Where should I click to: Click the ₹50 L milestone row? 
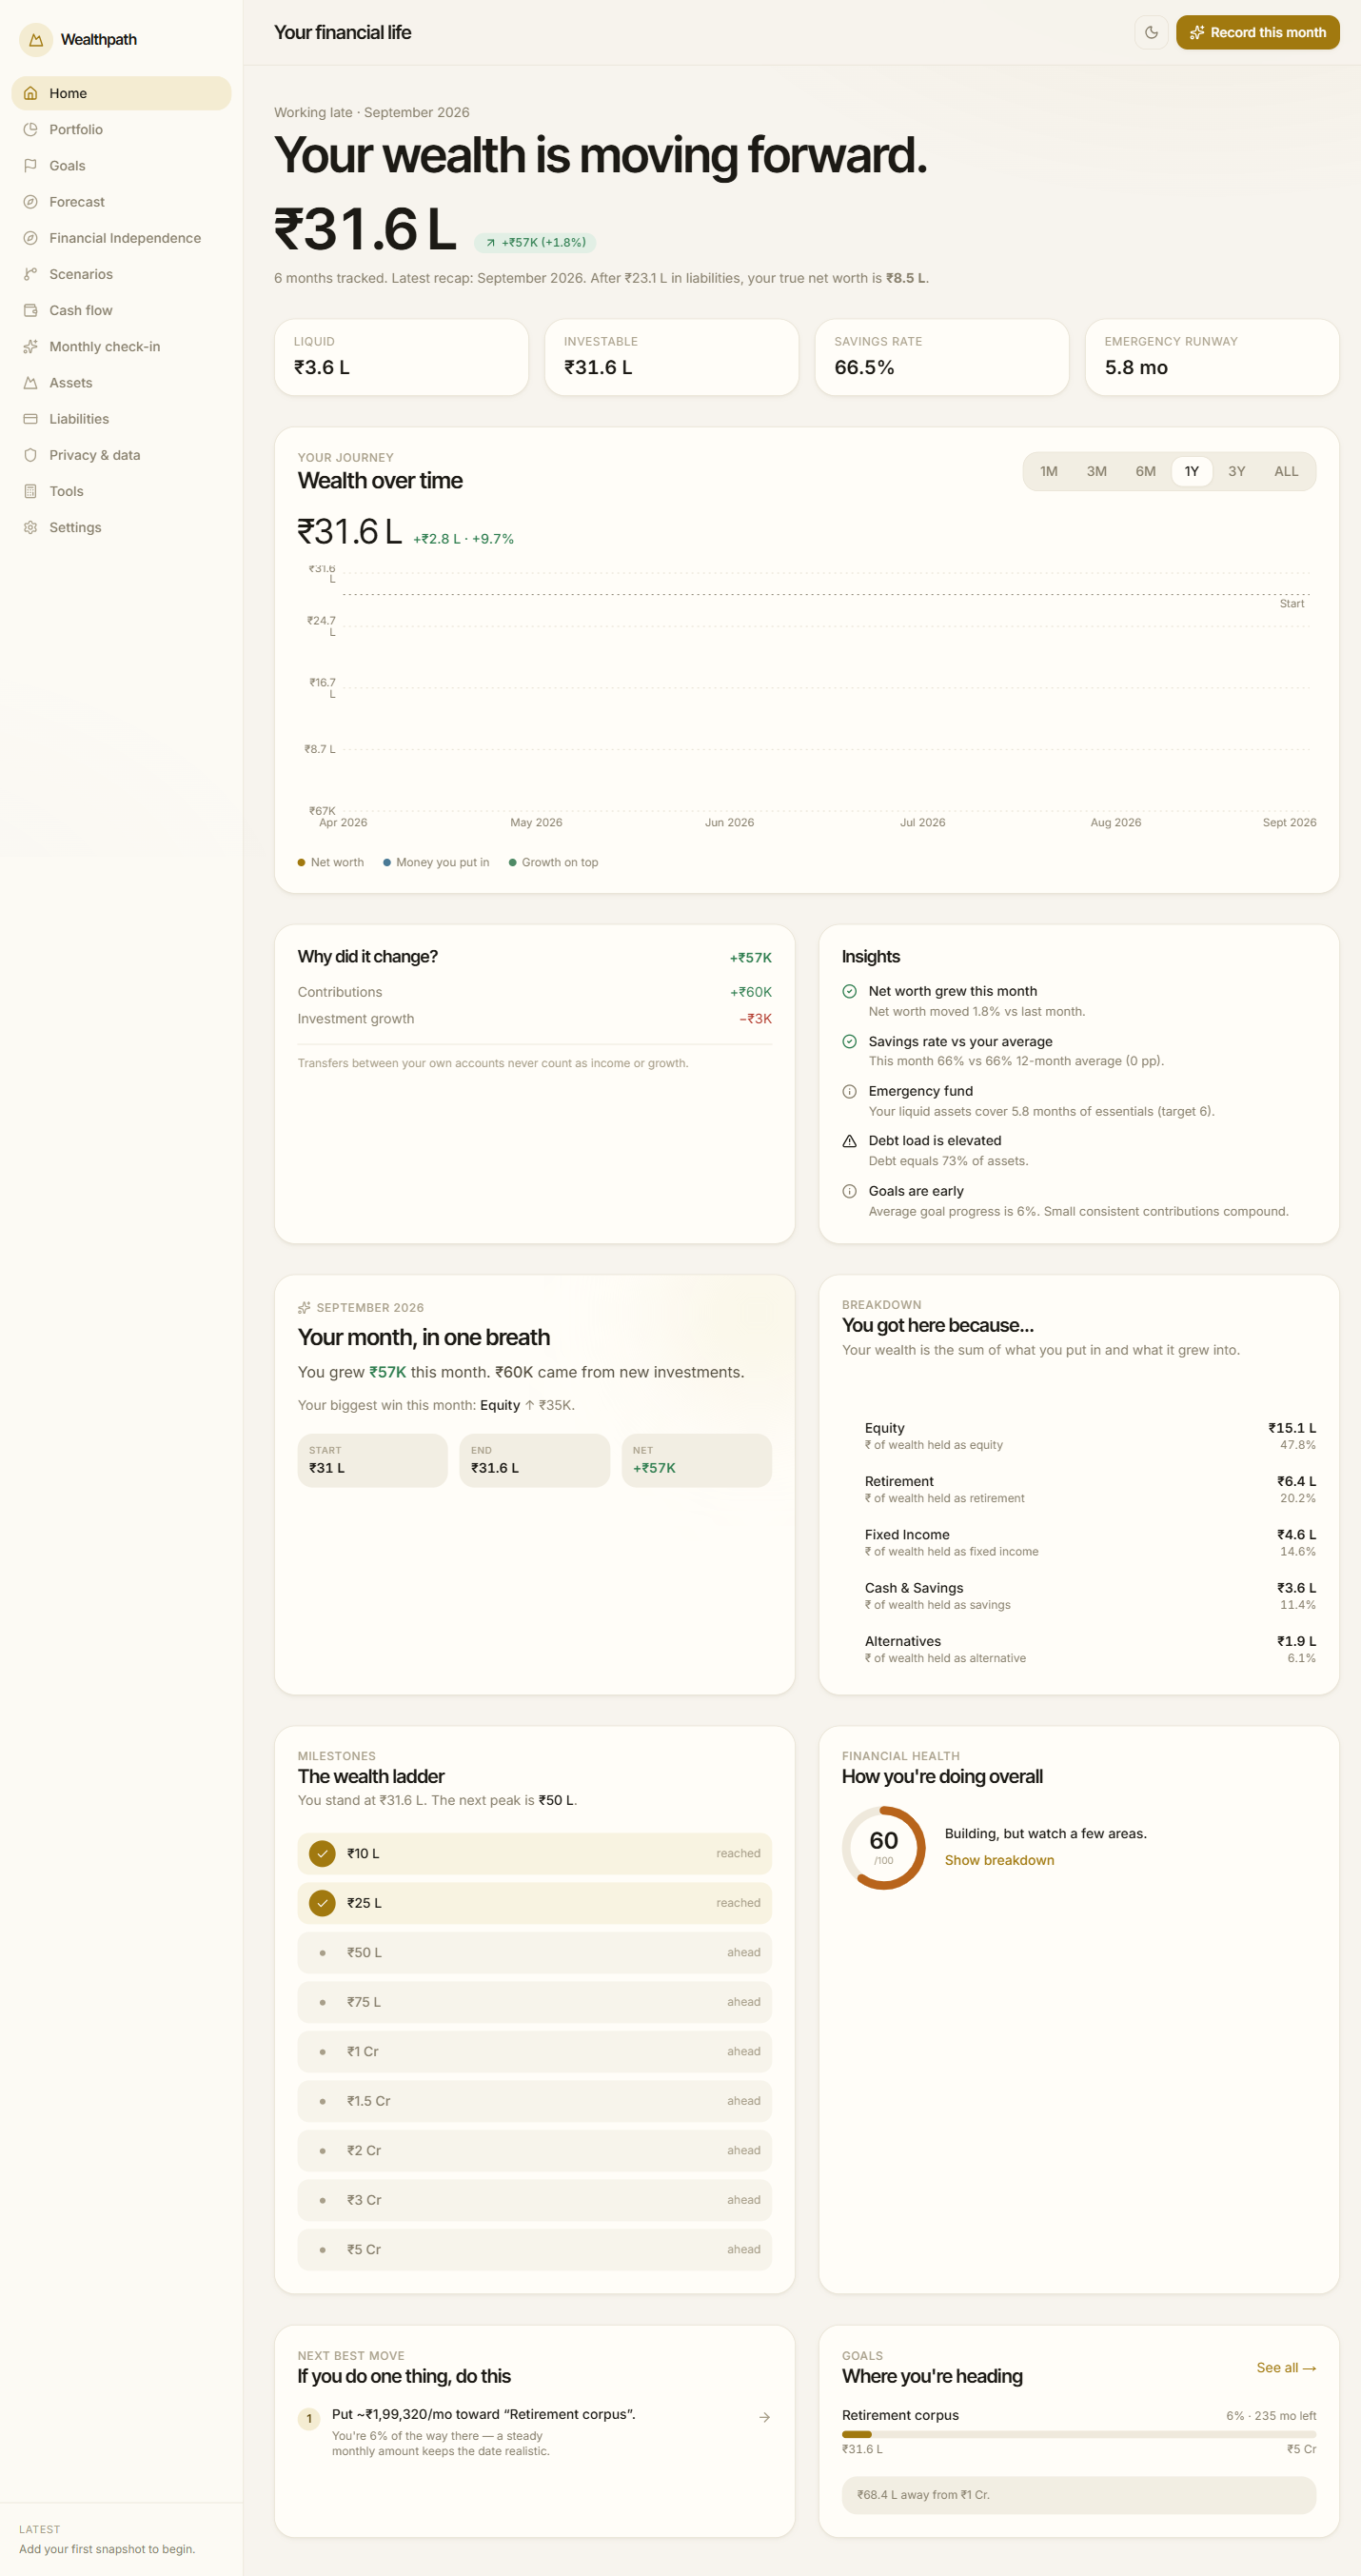(x=534, y=1952)
